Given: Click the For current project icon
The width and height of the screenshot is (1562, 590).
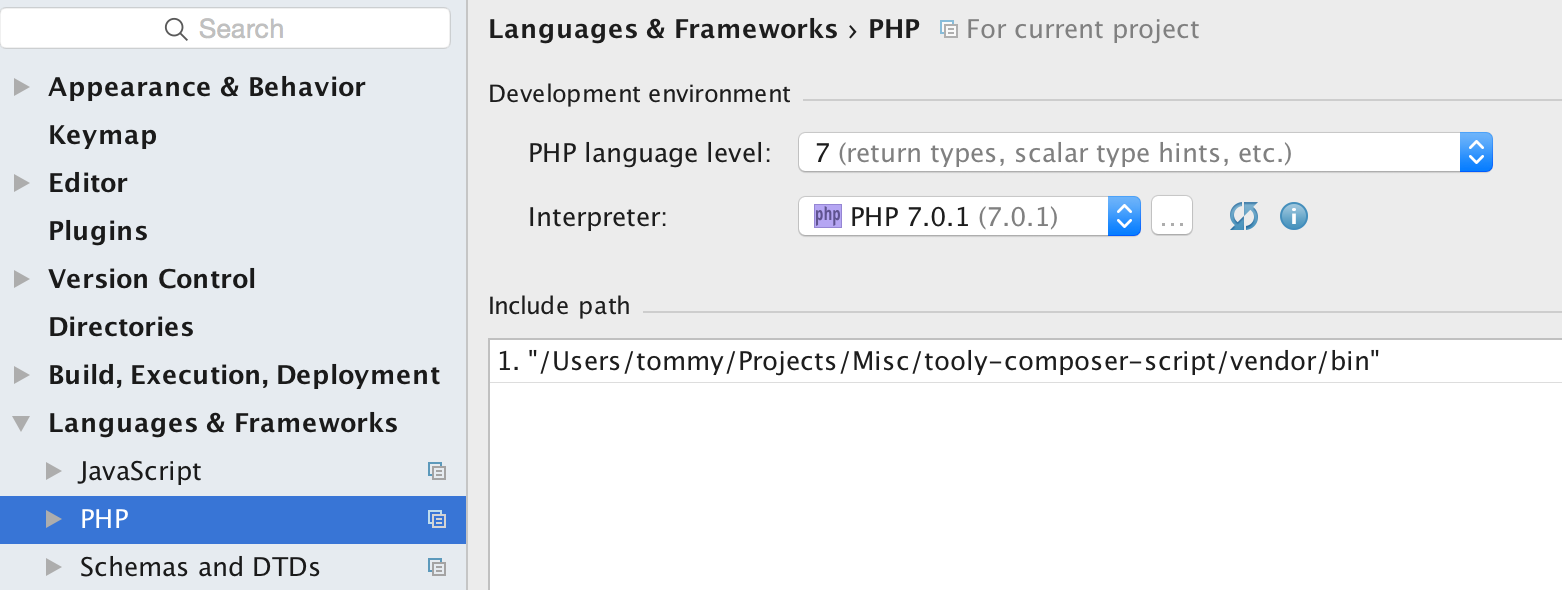Looking at the screenshot, I should [x=948, y=29].
